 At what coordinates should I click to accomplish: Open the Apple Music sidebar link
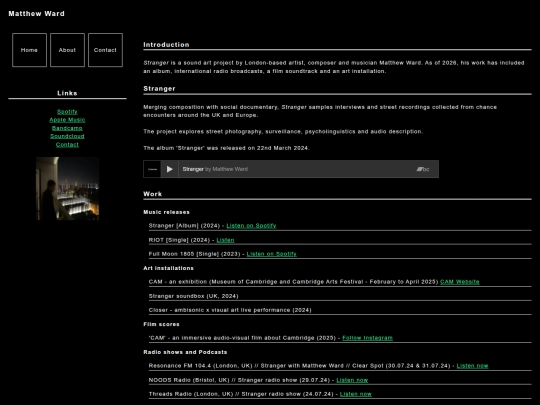67,120
